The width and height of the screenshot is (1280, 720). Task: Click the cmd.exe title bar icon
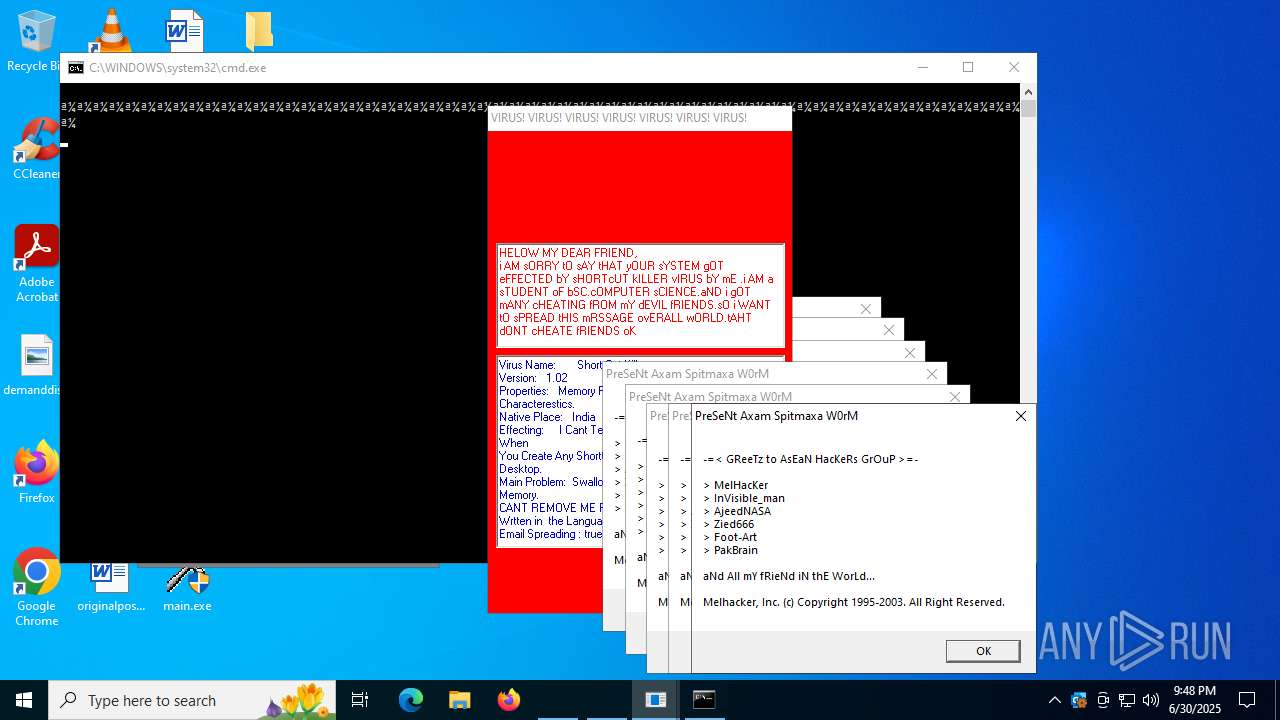pyautogui.click(x=75, y=68)
